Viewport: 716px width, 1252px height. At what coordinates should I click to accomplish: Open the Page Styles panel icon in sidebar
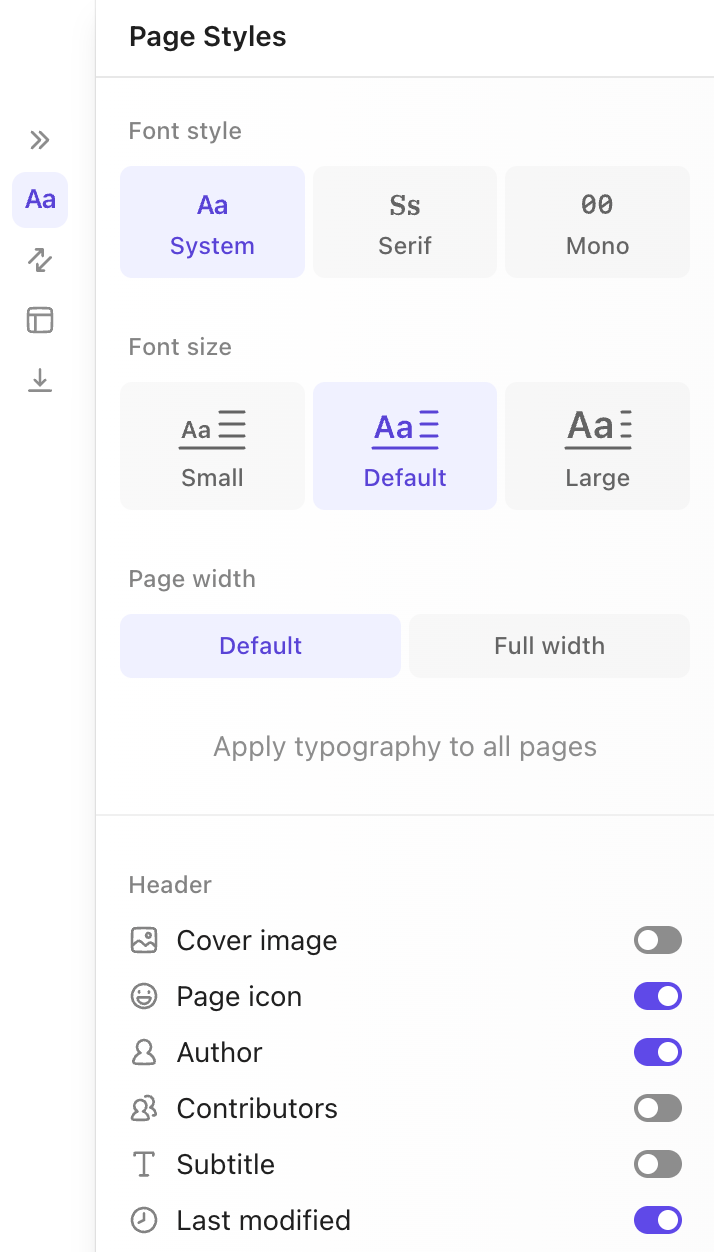coord(39,199)
